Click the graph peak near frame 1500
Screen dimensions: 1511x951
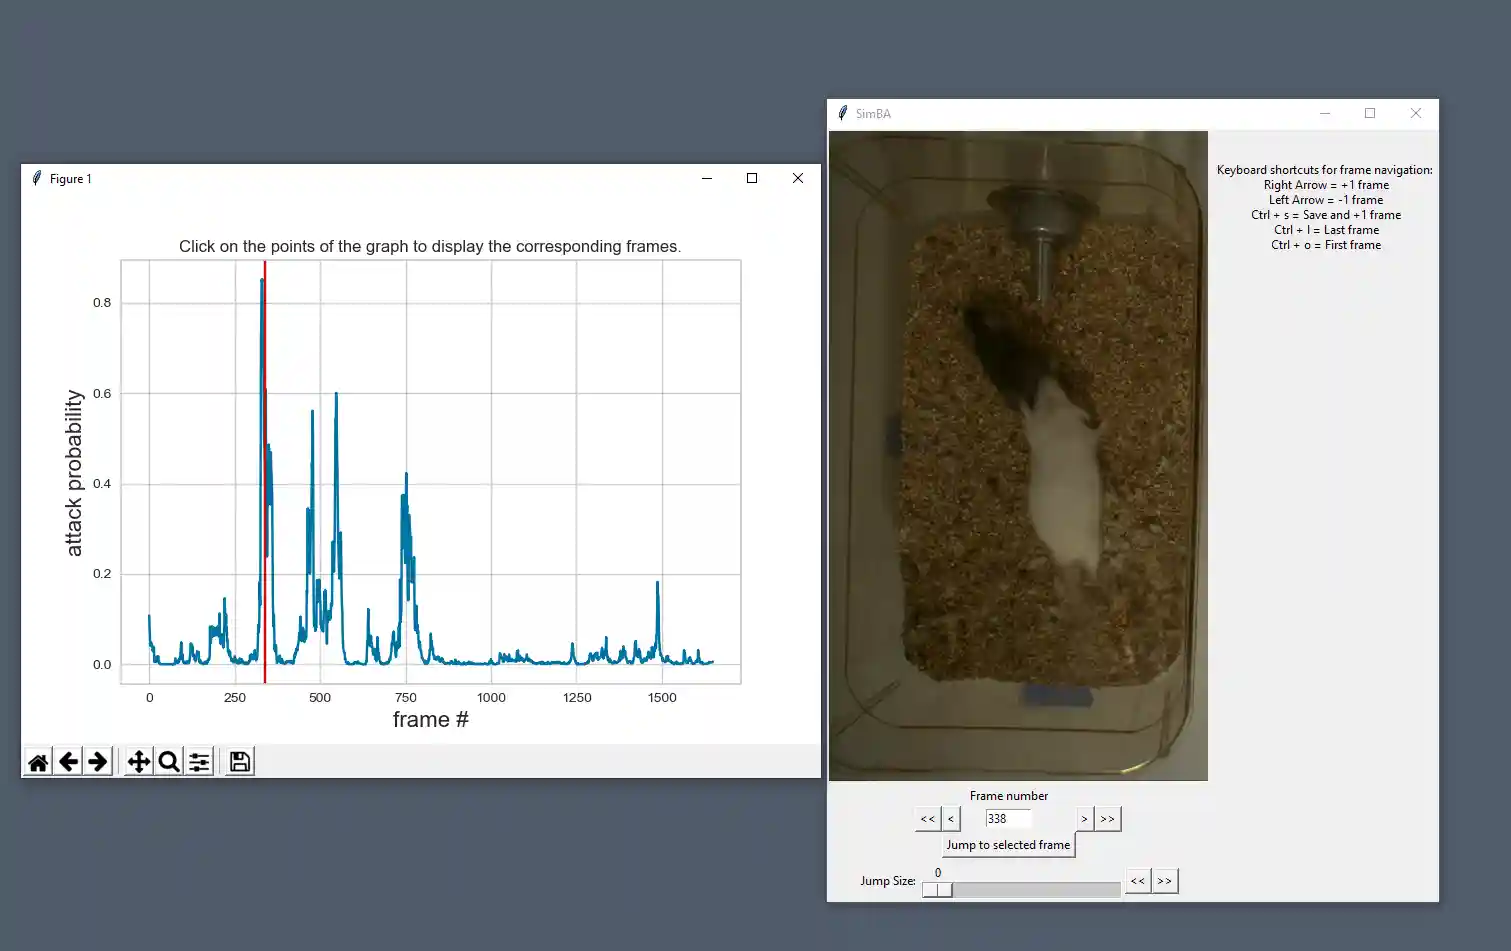658,583
